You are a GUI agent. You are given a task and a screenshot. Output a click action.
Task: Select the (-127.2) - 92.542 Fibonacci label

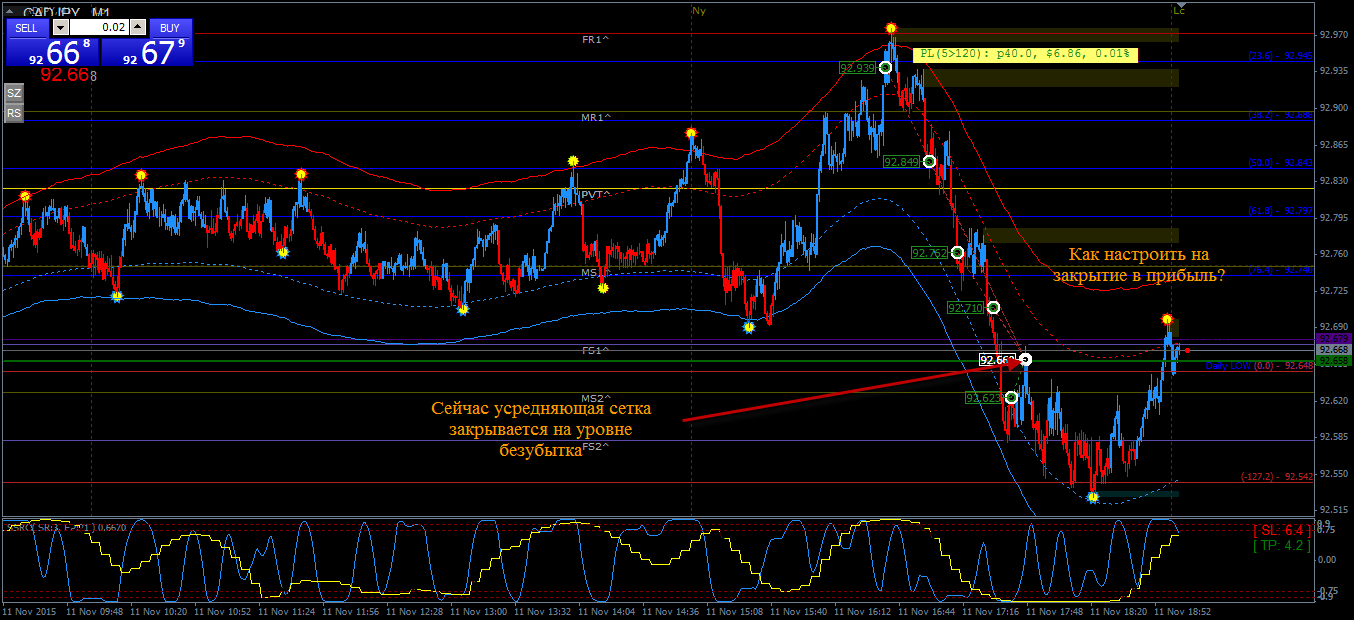tap(1276, 477)
